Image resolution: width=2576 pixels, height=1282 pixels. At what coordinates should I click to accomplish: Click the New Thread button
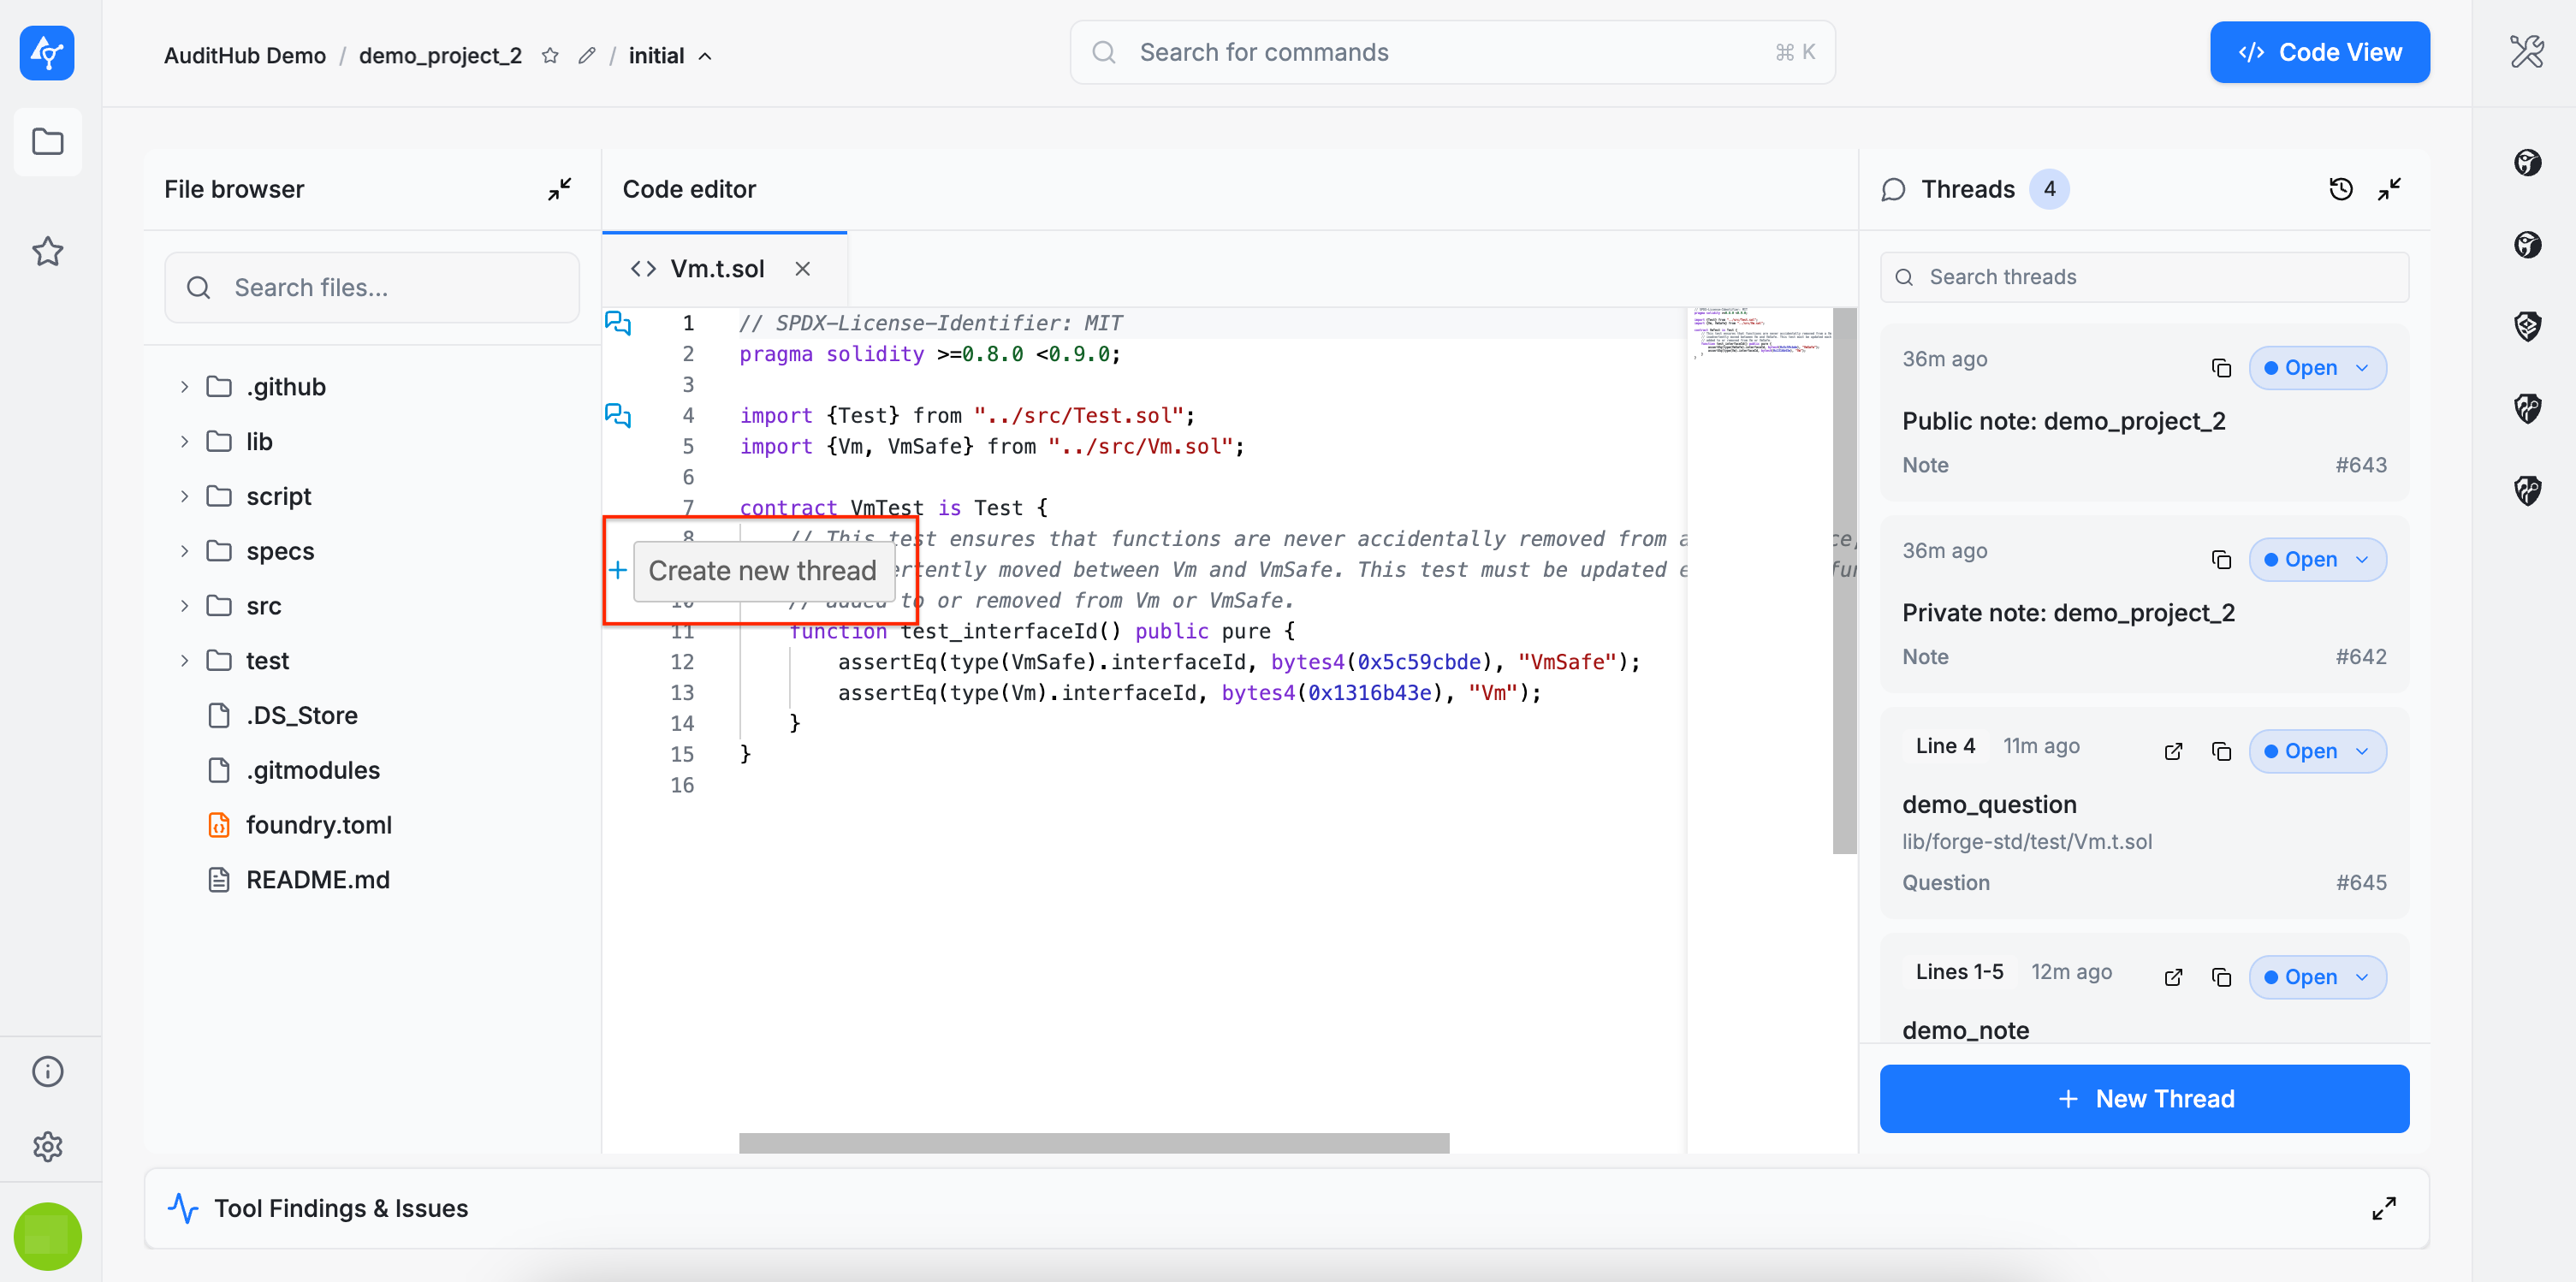pos(2143,1098)
